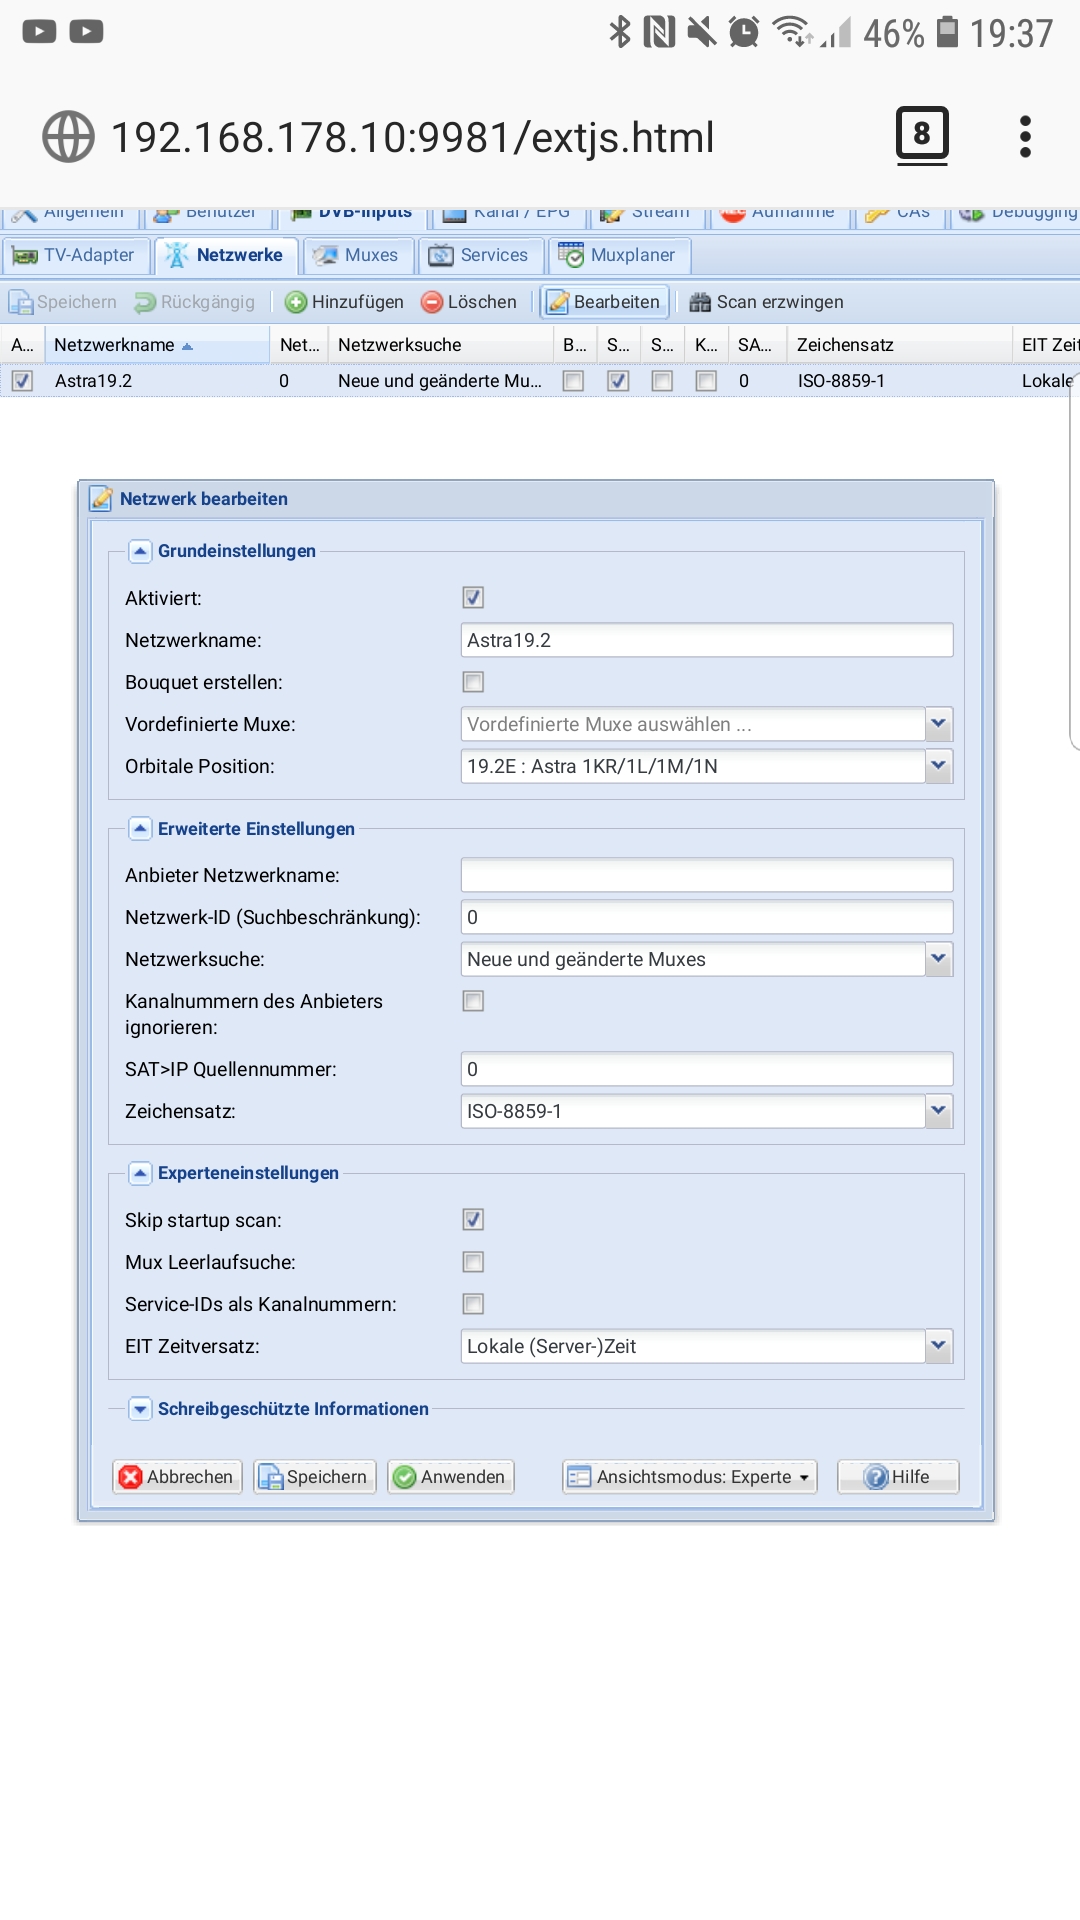Collapse the Experteneinstellungen section
The width and height of the screenshot is (1080, 1920).
click(x=141, y=1173)
